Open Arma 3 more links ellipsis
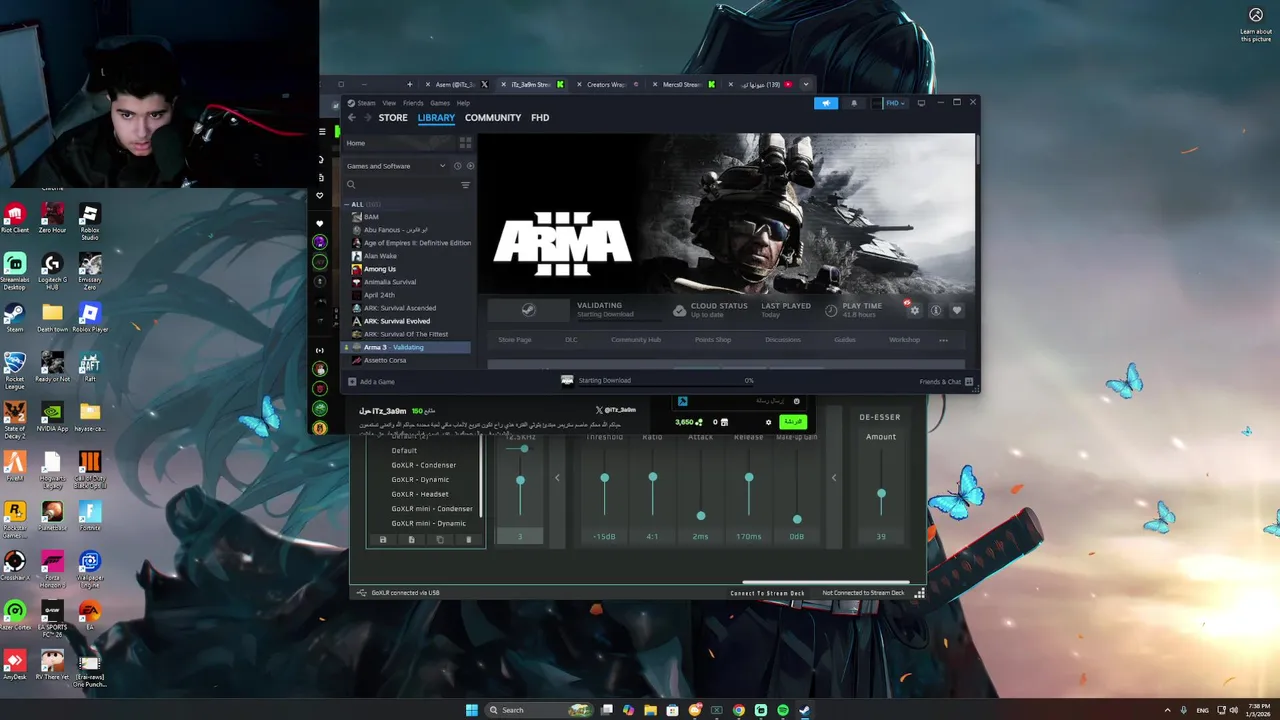This screenshot has width=1280, height=720. 943,340
